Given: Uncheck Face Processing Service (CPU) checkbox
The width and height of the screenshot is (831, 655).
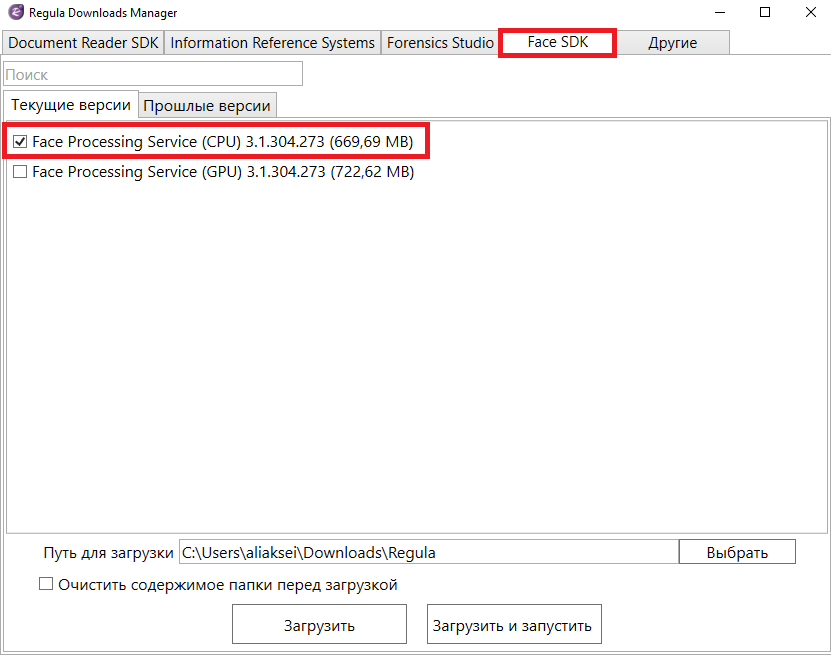Looking at the screenshot, I should pos(20,141).
